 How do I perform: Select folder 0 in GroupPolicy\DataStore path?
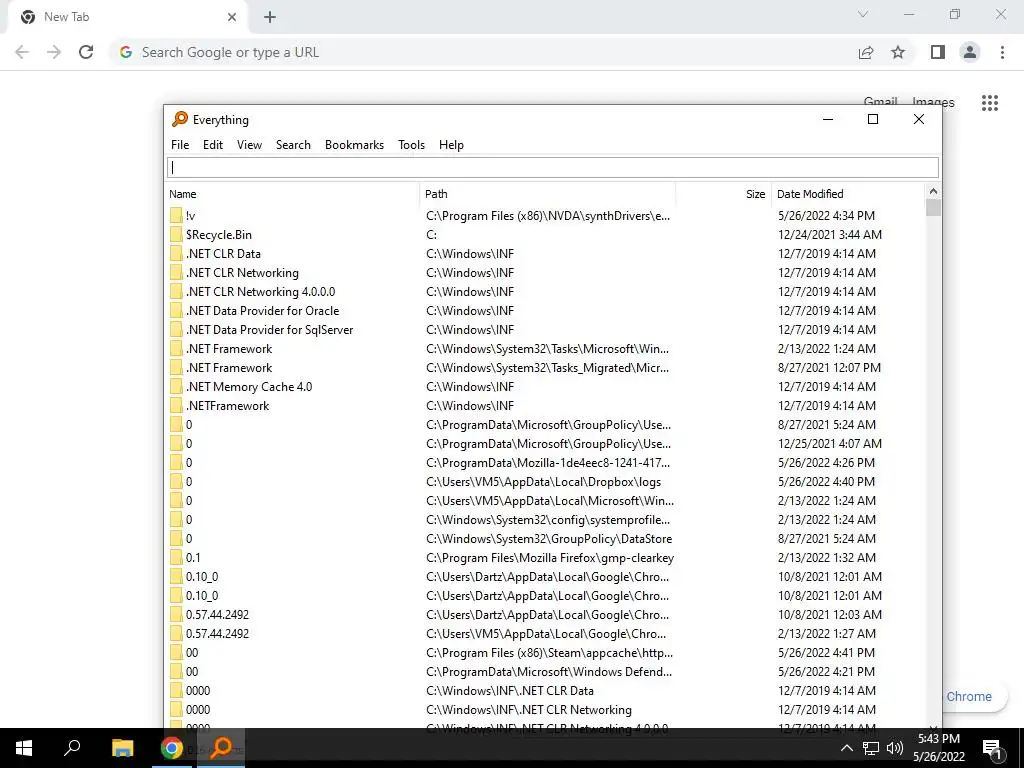(546, 539)
